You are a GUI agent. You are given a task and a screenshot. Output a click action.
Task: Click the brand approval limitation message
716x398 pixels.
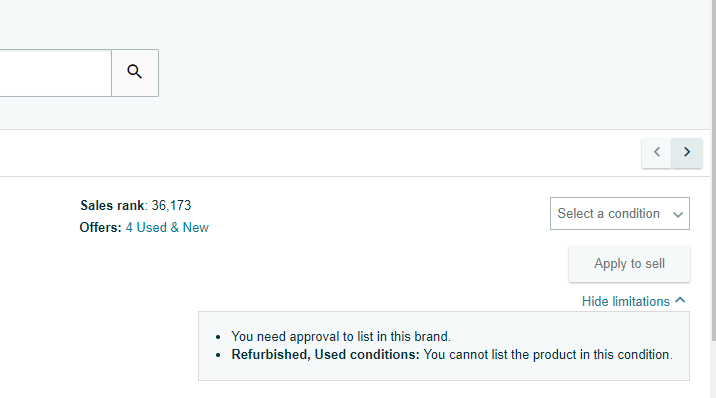341,337
